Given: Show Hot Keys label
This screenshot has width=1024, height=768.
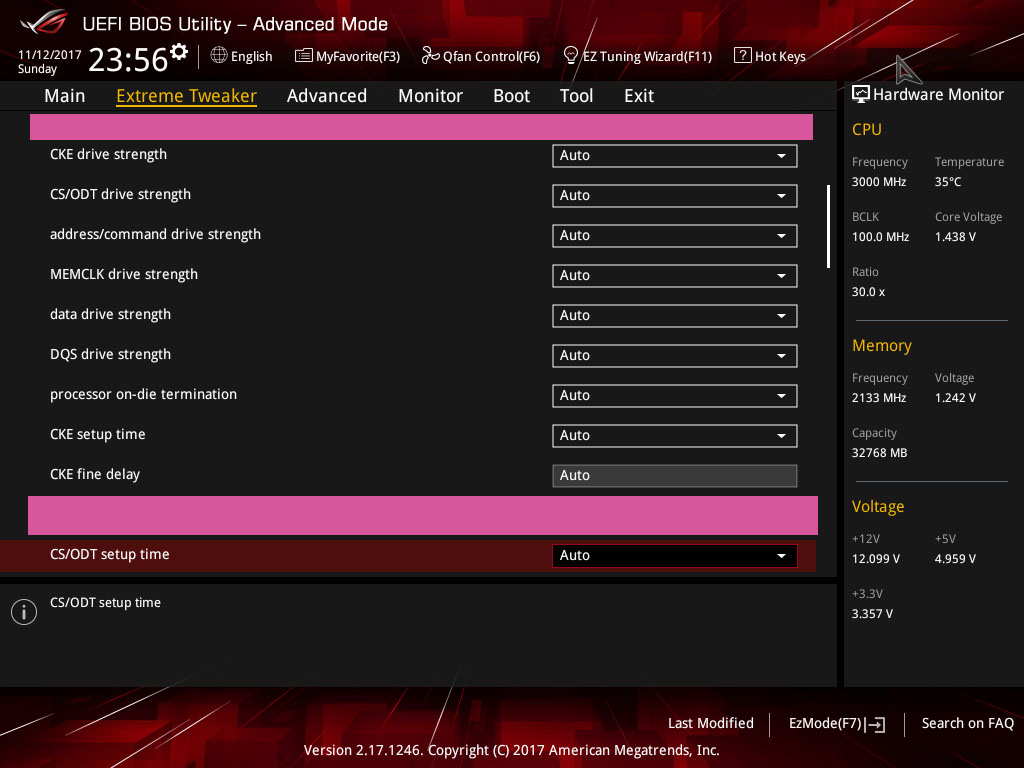Looking at the screenshot, I should click(x=780, y=57).
